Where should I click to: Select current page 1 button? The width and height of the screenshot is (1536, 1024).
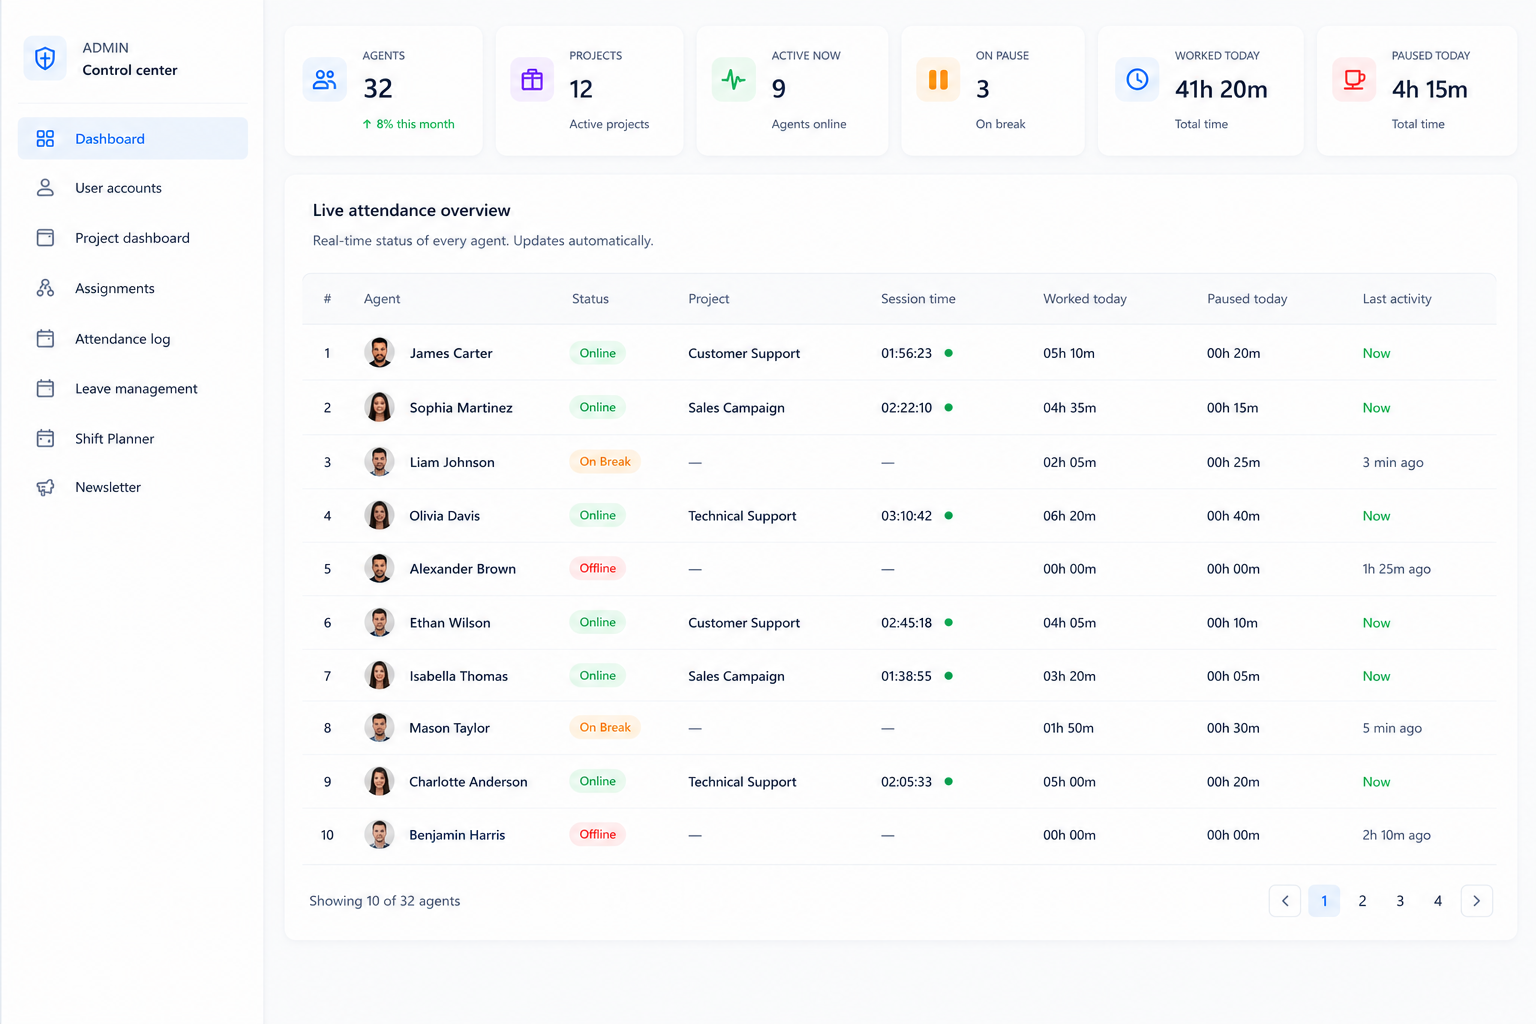[1324, 901]
